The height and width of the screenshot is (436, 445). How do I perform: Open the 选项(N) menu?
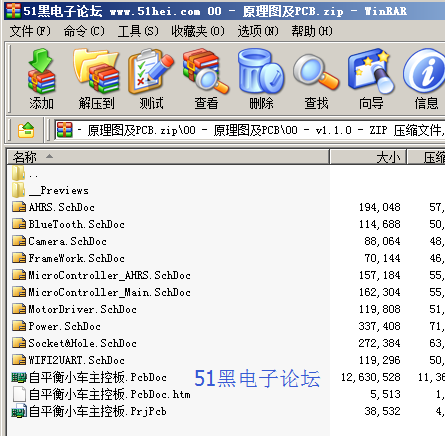click(258, 31)
